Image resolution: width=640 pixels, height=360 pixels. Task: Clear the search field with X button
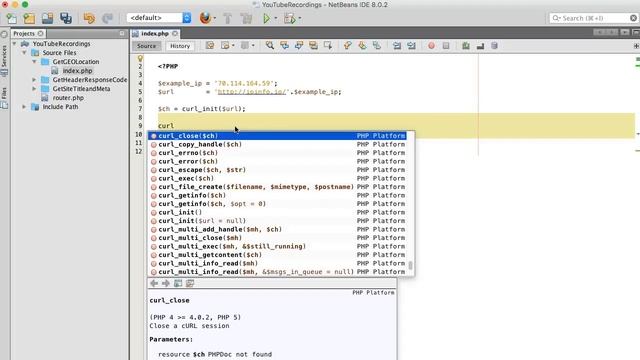[x=633, y=18]
